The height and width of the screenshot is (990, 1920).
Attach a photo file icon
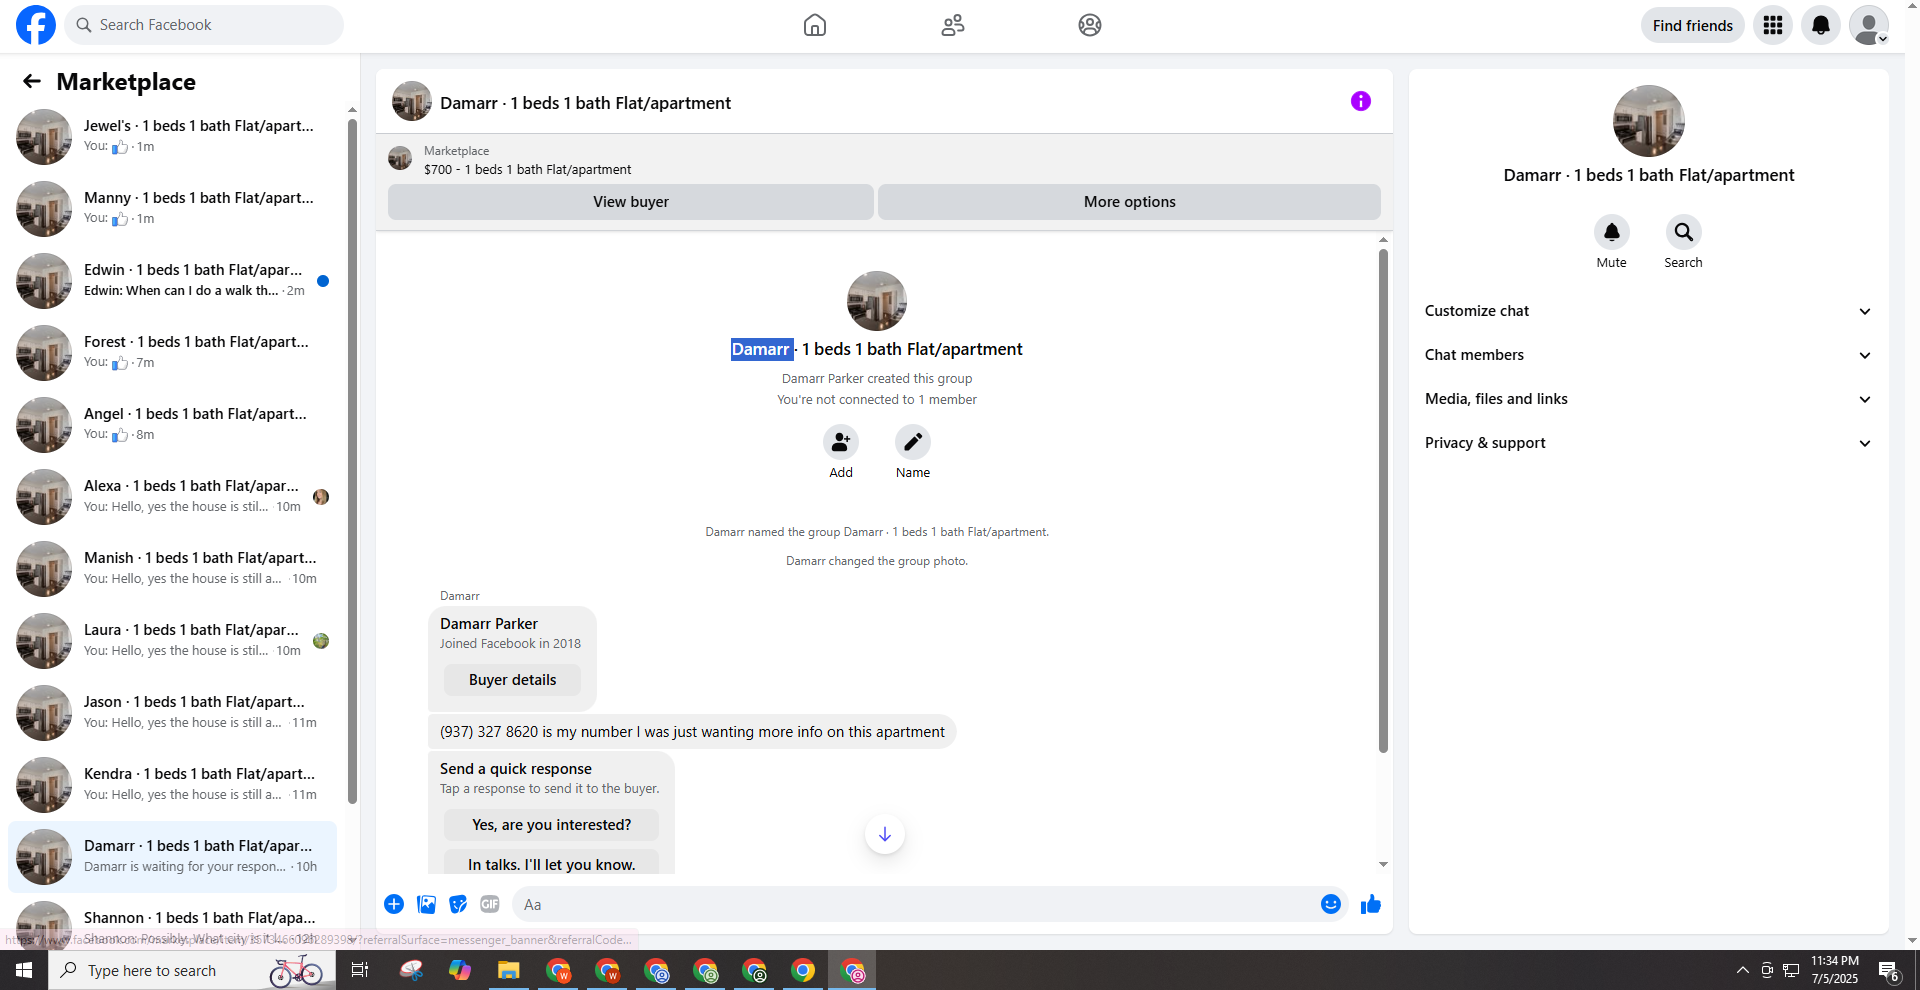click(426, 904)
